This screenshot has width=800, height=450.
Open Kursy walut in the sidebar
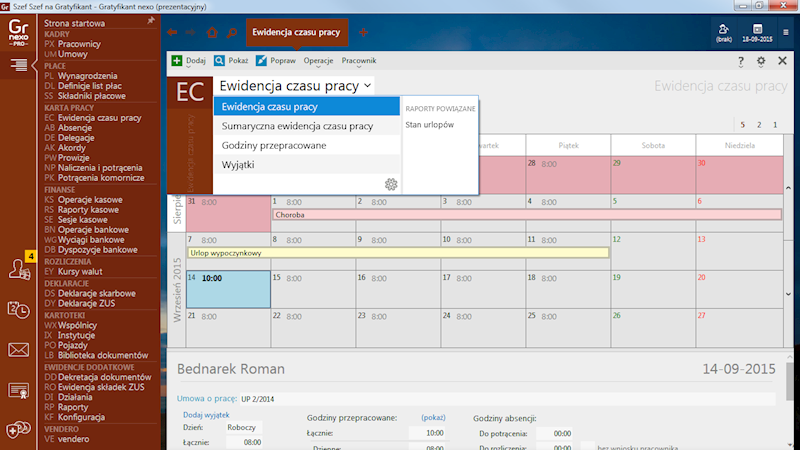point(80,272)
